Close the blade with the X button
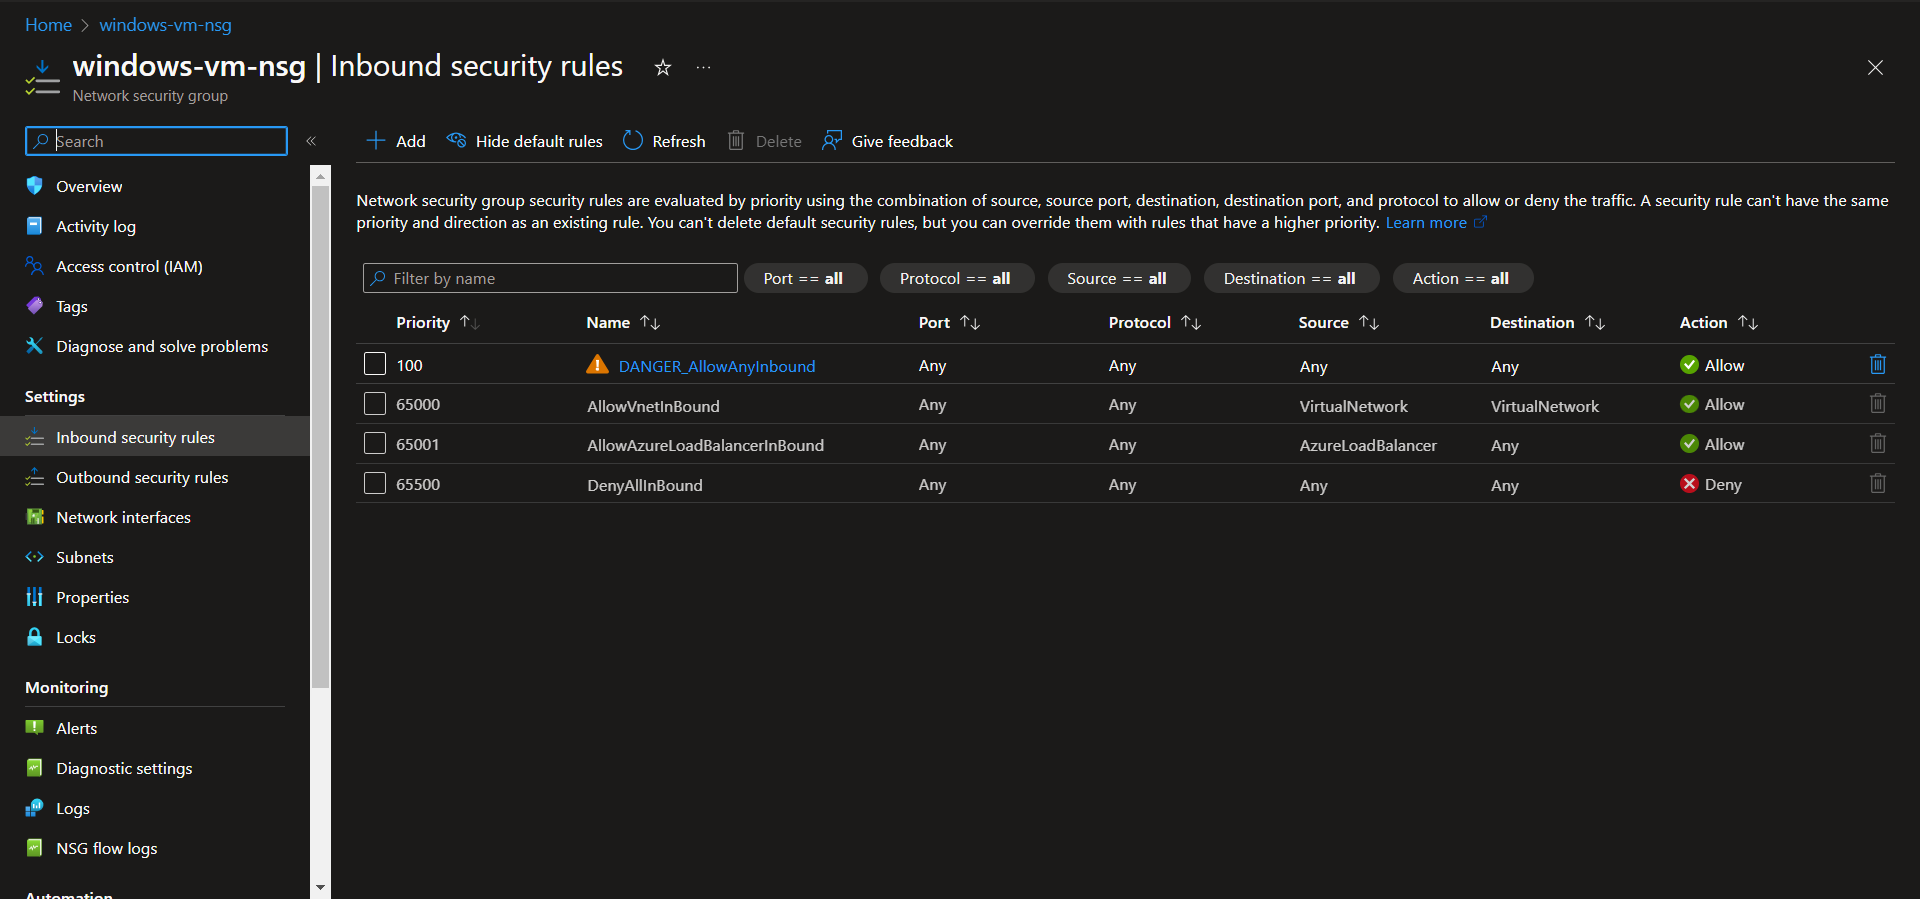This screenshot has width=1920, height=899. 1875,67
